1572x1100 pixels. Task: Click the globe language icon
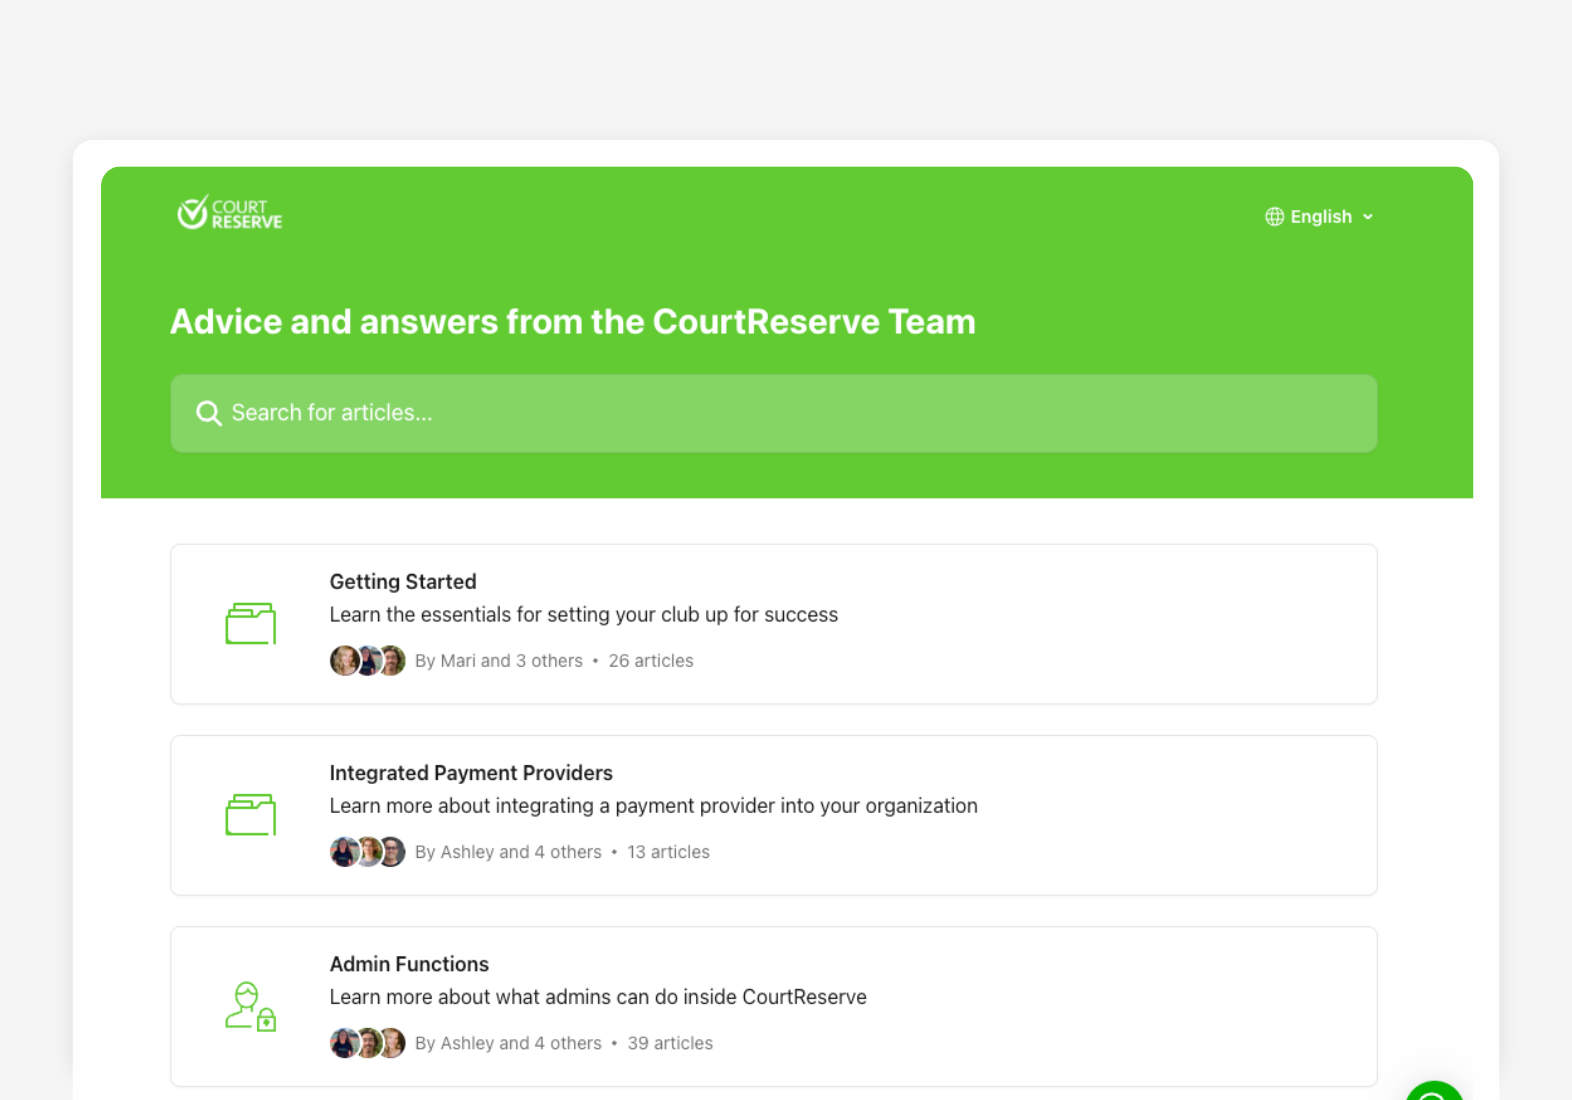1274,217
